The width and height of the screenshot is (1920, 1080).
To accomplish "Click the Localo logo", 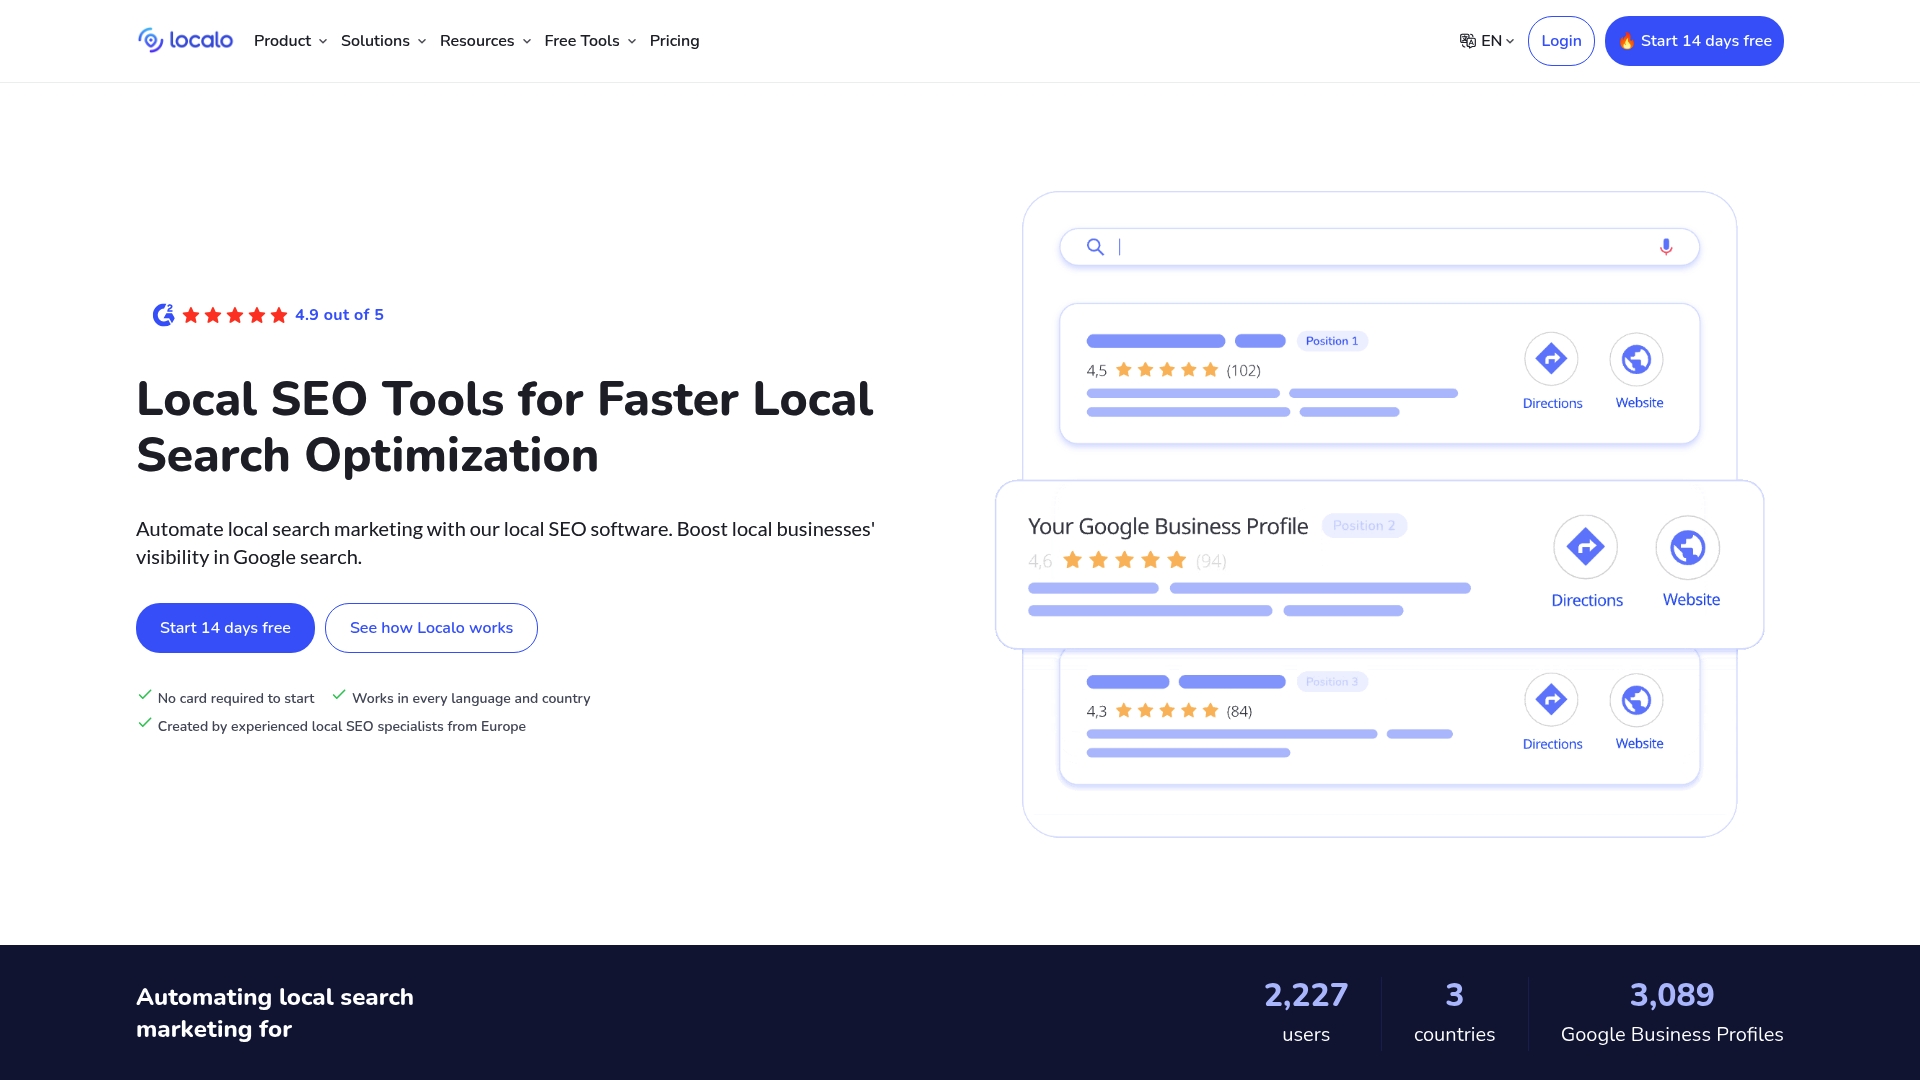I will point(185,40).
